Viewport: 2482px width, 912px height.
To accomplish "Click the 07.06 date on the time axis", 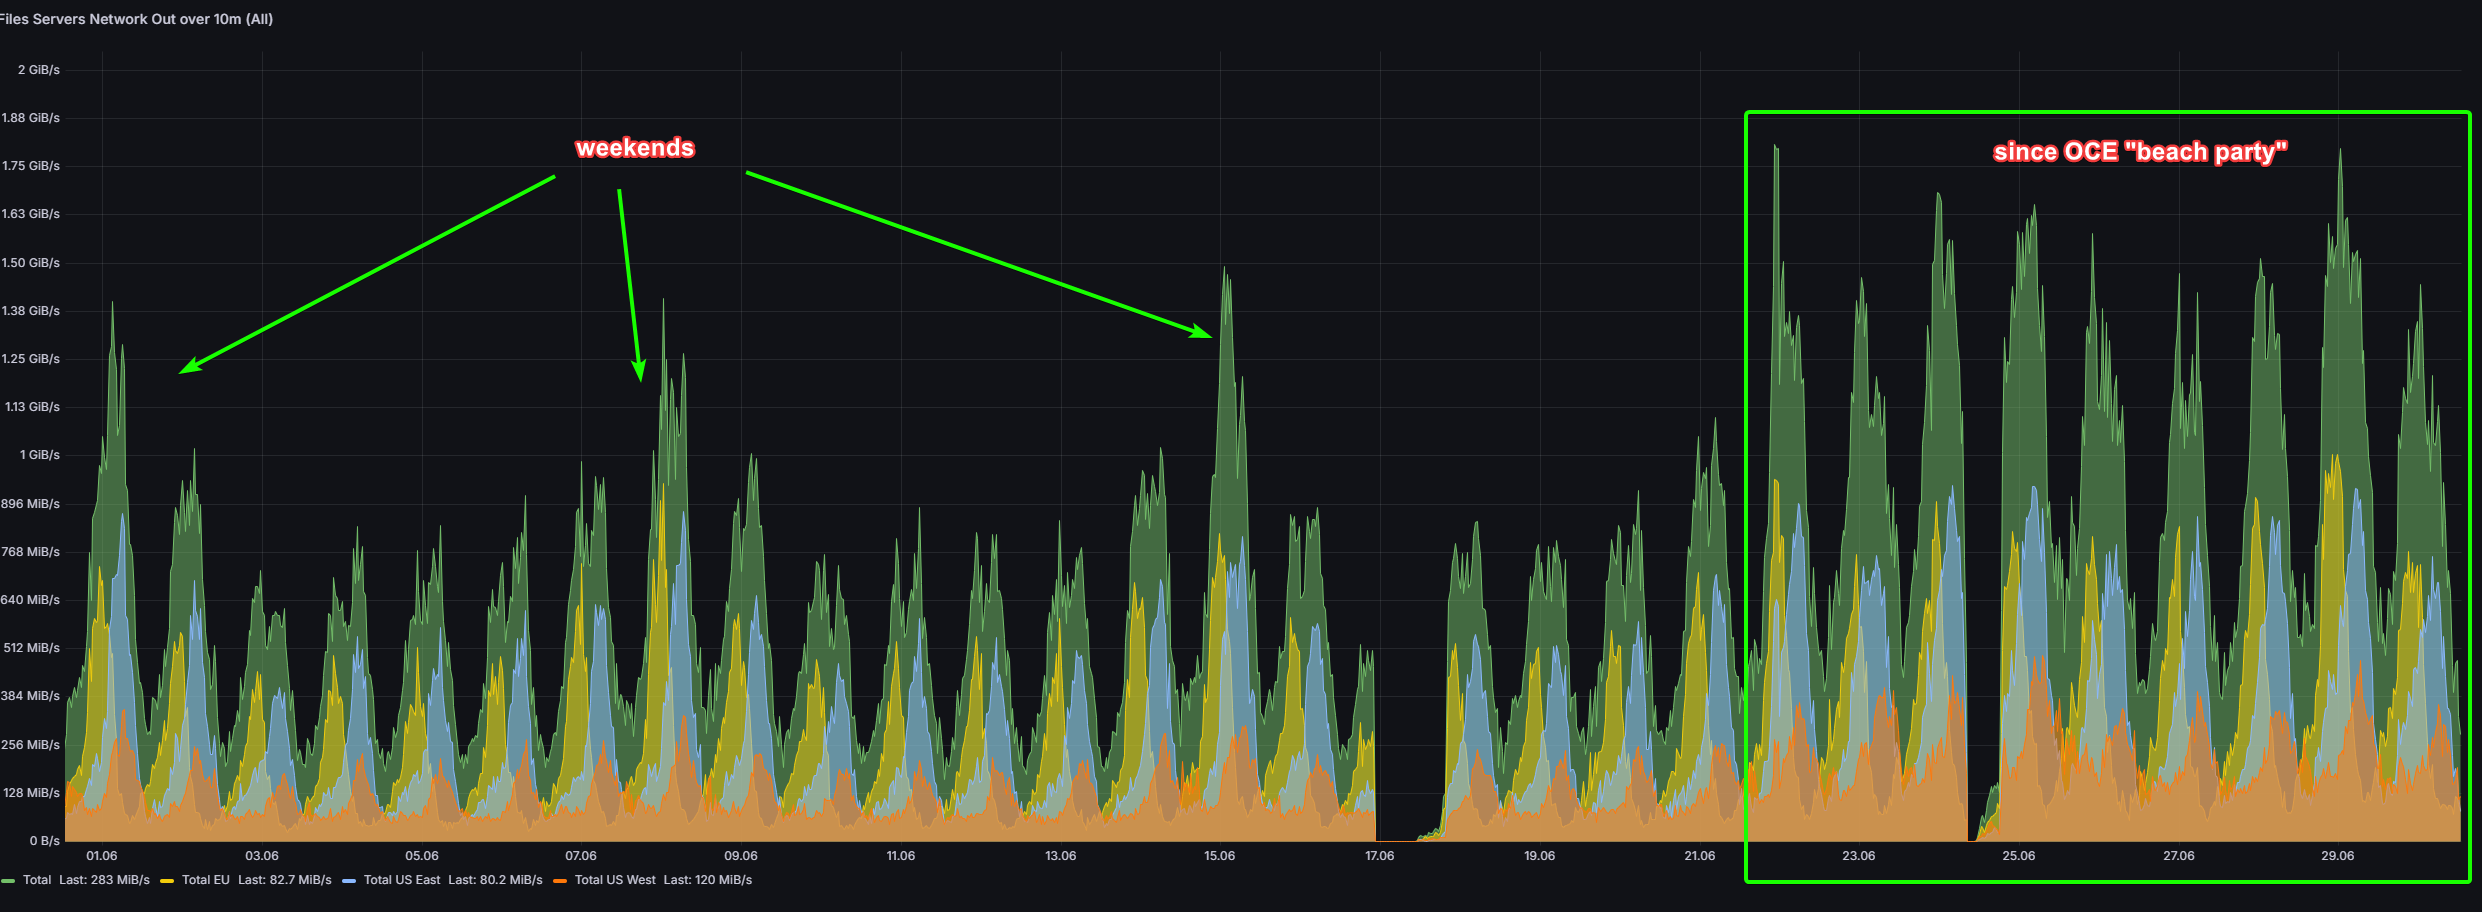I will (581, 856).
